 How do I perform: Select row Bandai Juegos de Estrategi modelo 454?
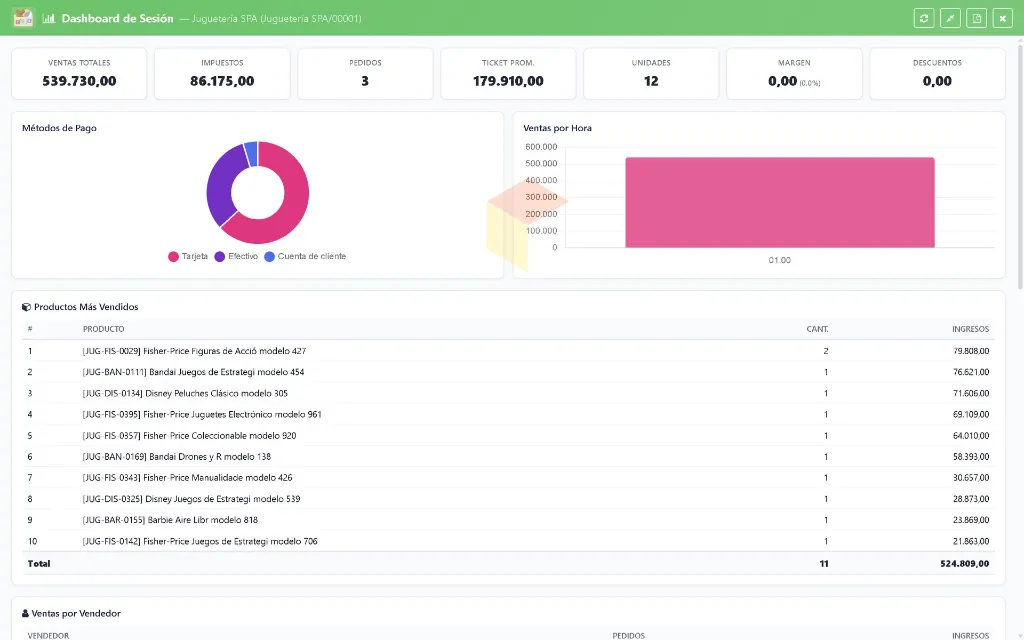[x=508, y=372]
